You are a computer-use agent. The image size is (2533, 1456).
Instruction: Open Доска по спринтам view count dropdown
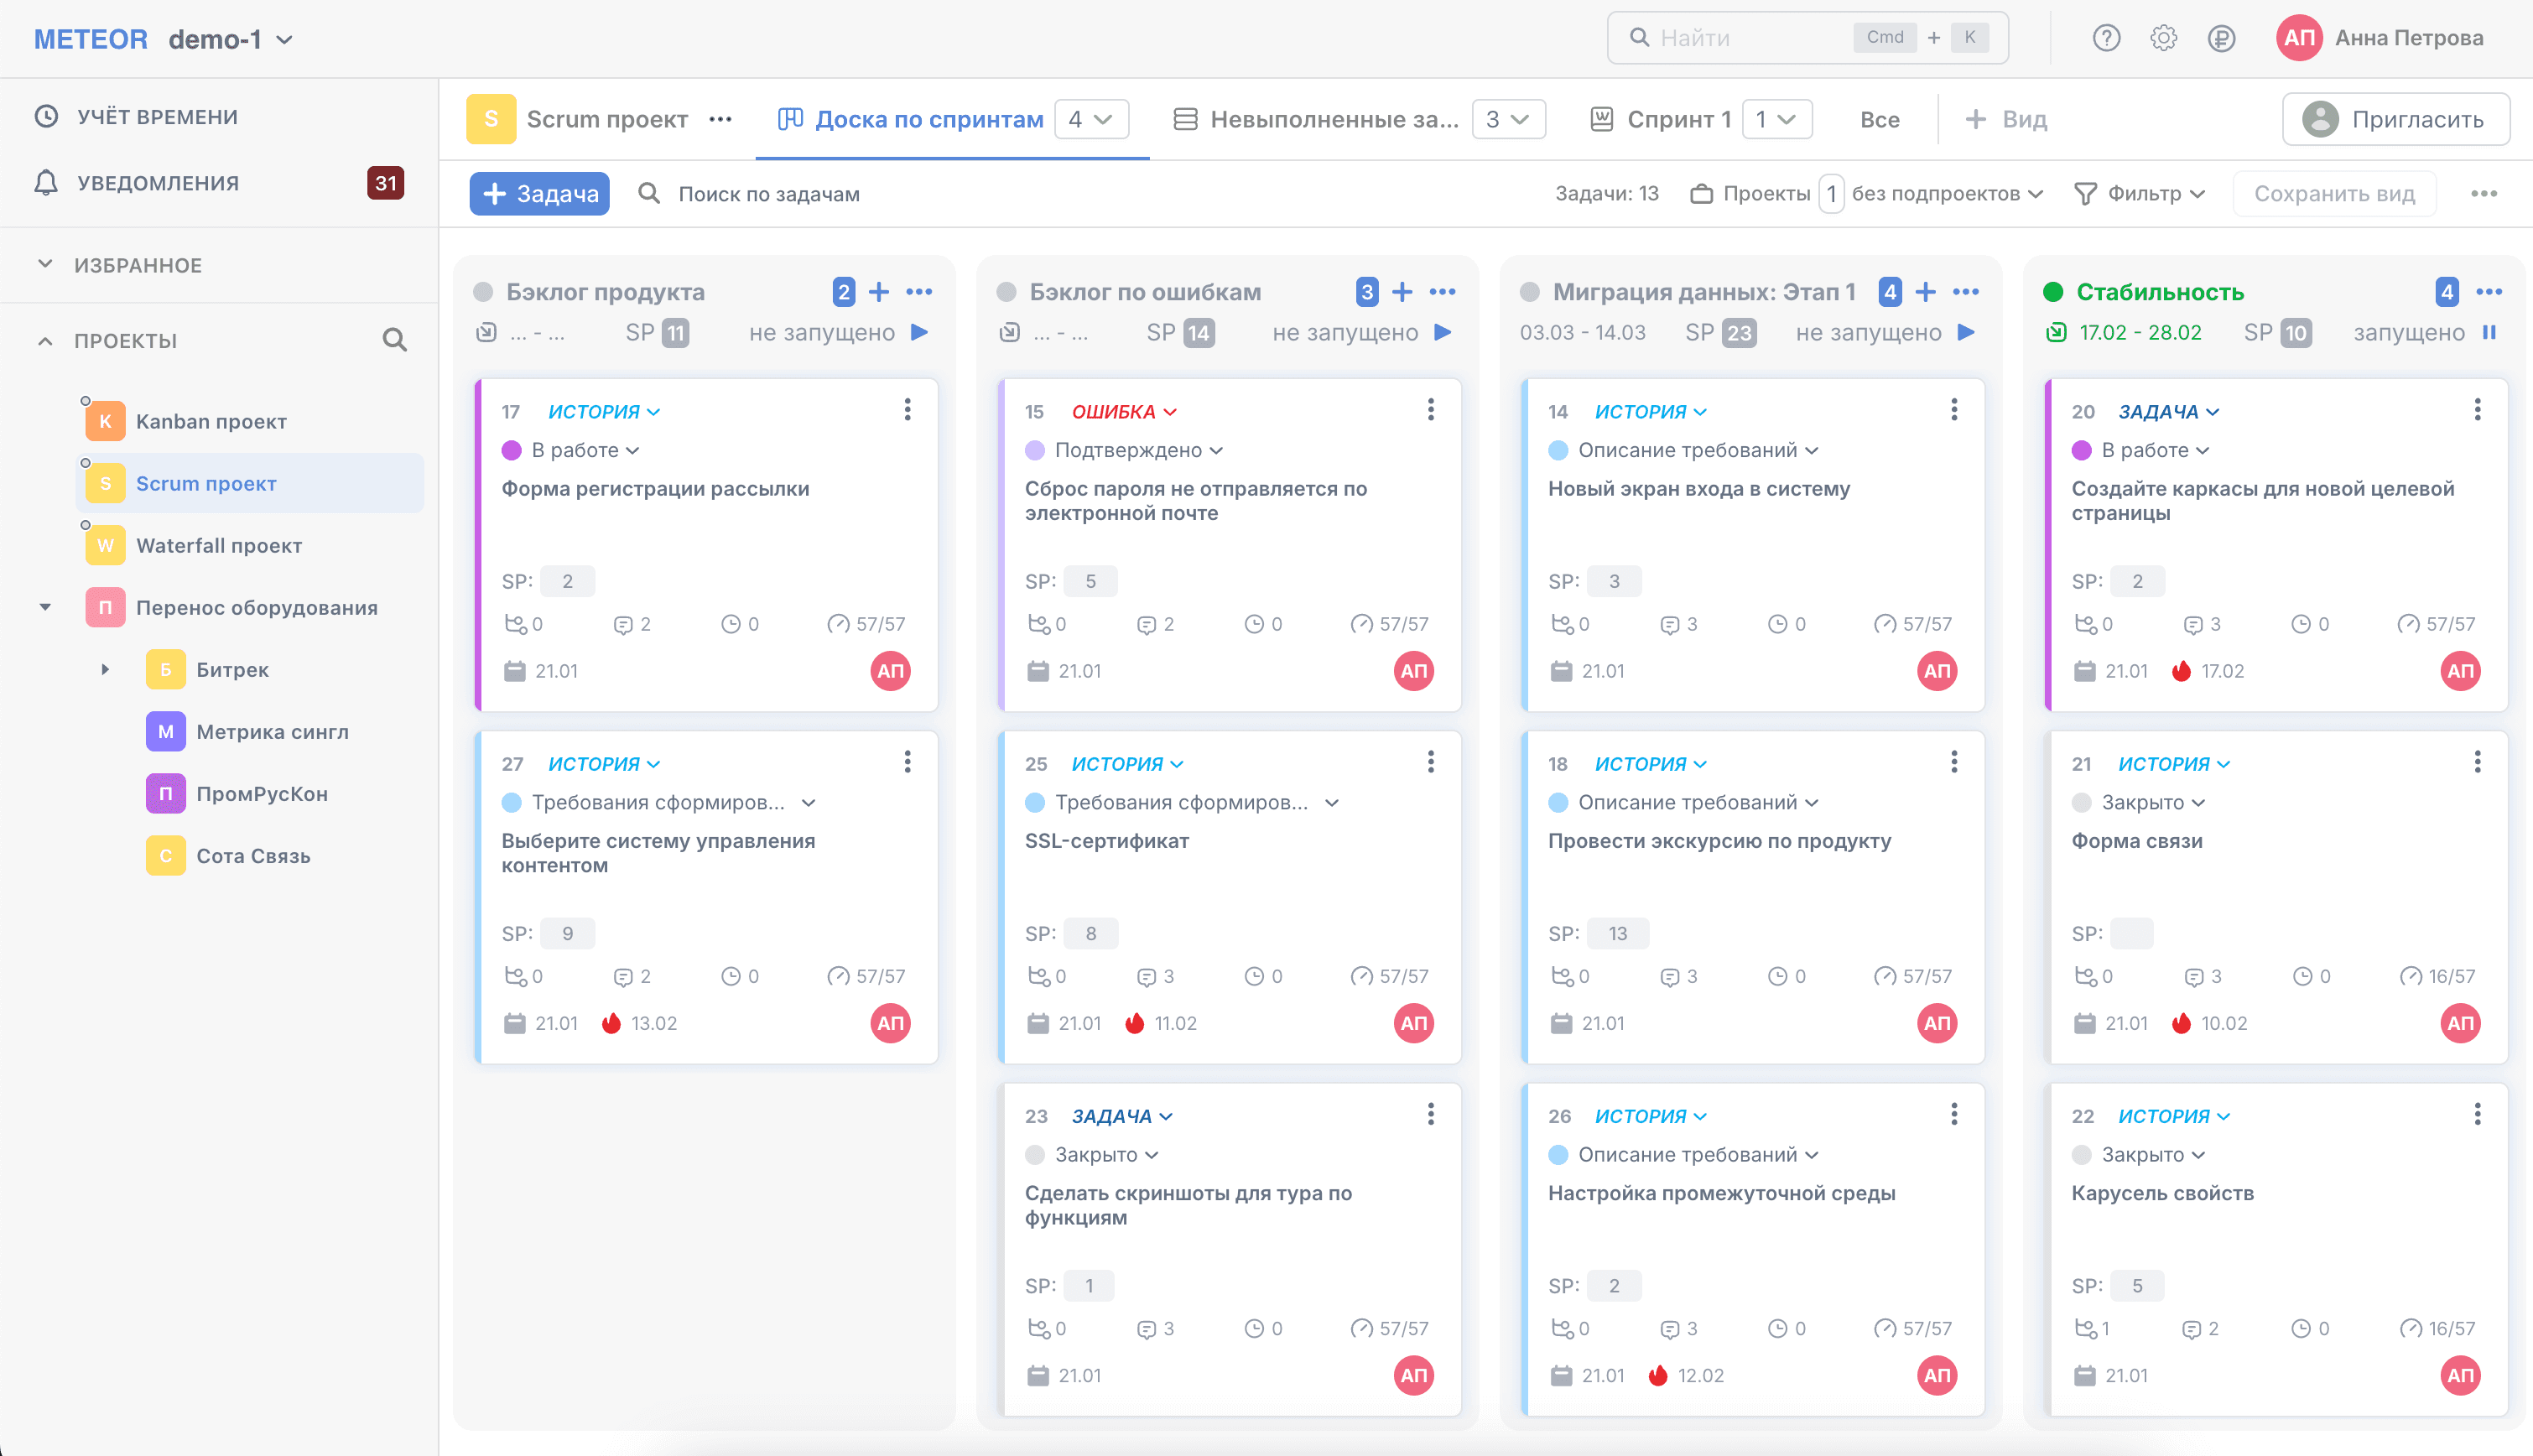(1091, 119)
